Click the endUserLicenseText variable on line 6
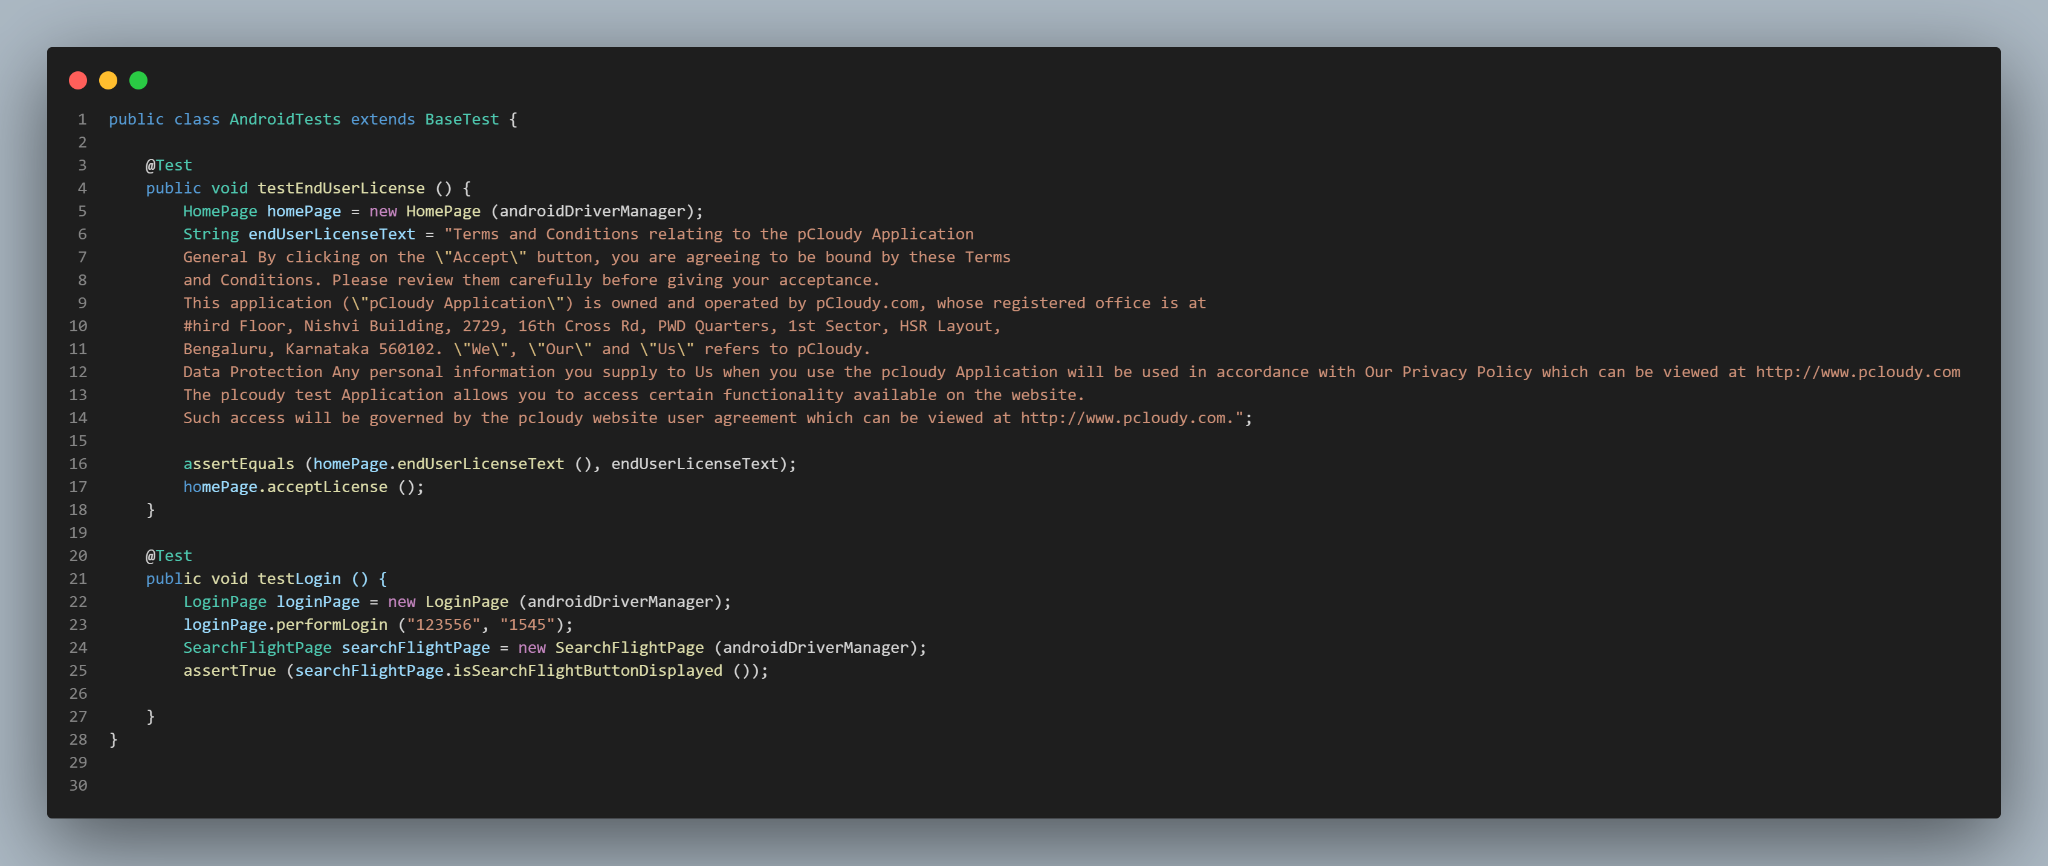The height and width of the screenshot is (866, 2048). pos(332,234)
